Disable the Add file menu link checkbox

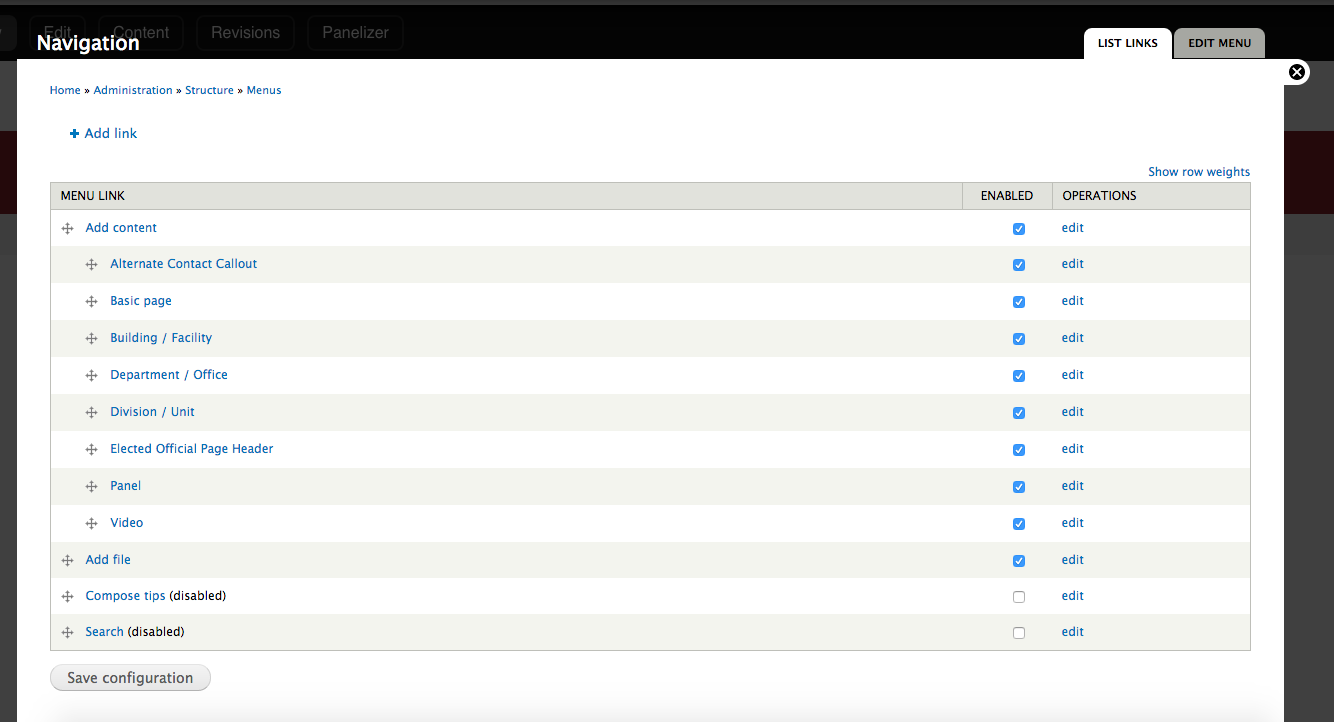tap(1019, 561)
